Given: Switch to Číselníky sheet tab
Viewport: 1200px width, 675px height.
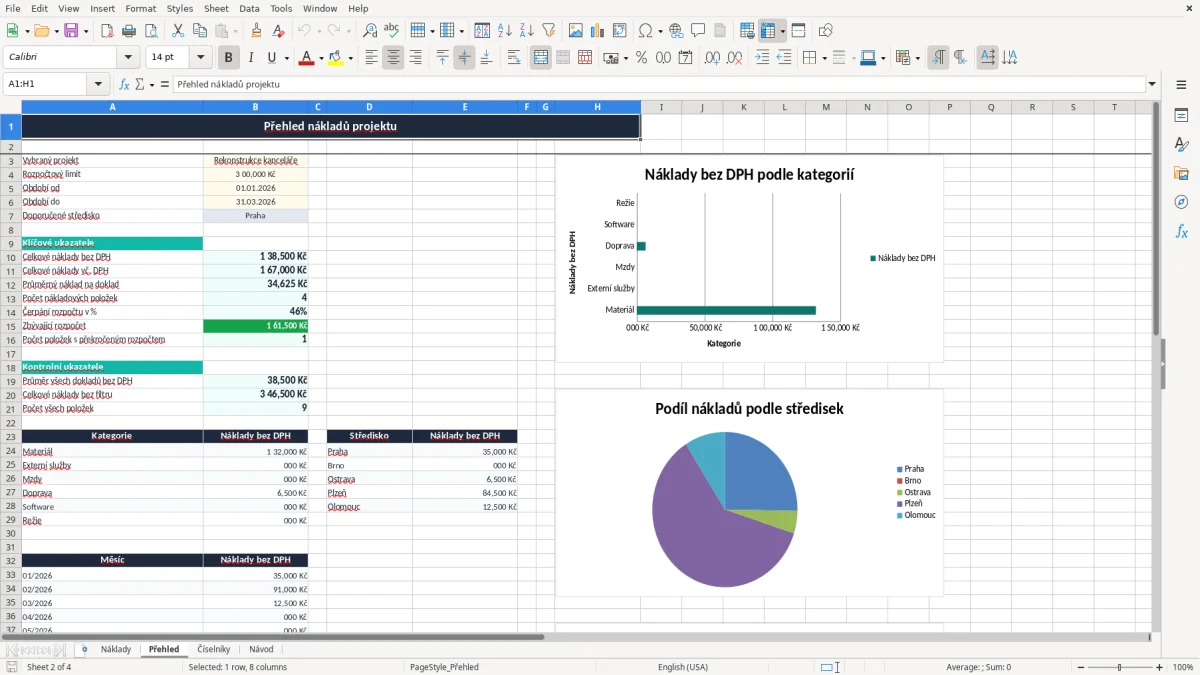Looking at the screenshot, I should click(x=214, y=649).
